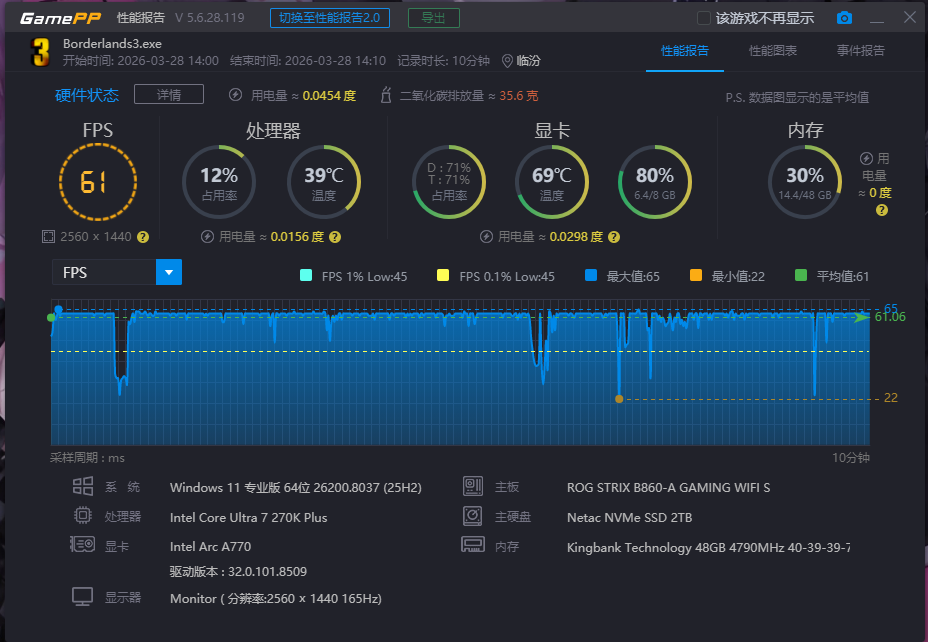The height and width of the screenshot is (642, 928).
Task: Click the VRAM 80% gauge
Action: 655,182
